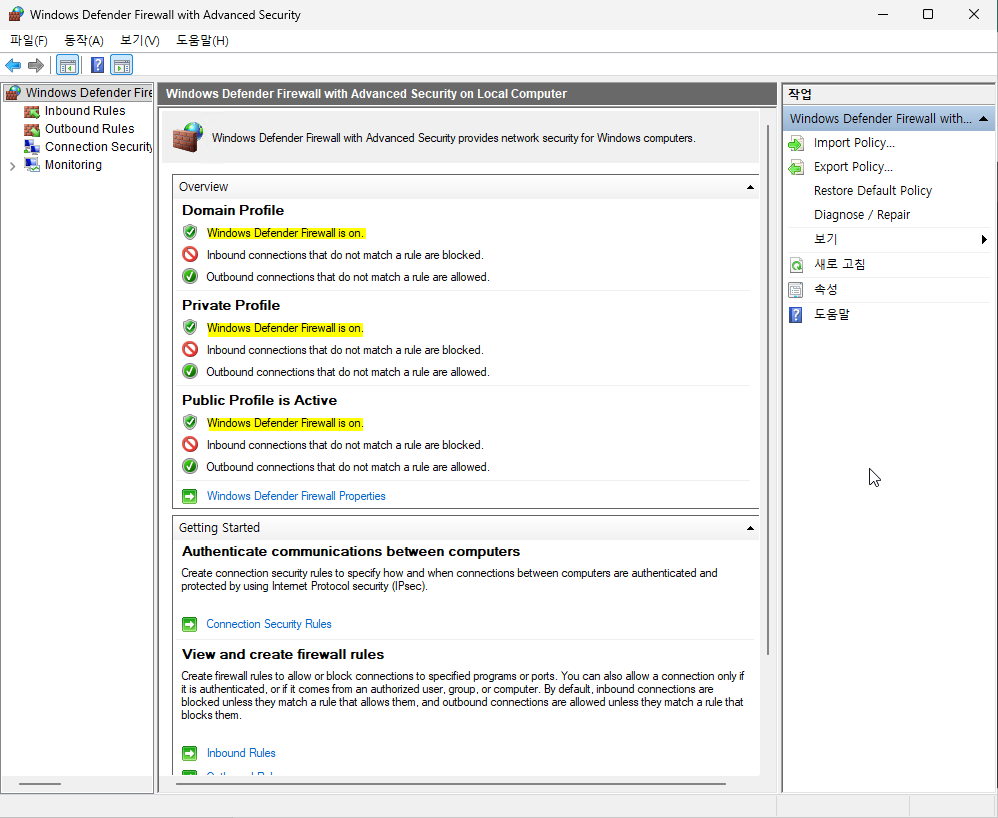Click the Public Profile is Active heading
This screenshot has width=998, height=818.
[259, 400]
